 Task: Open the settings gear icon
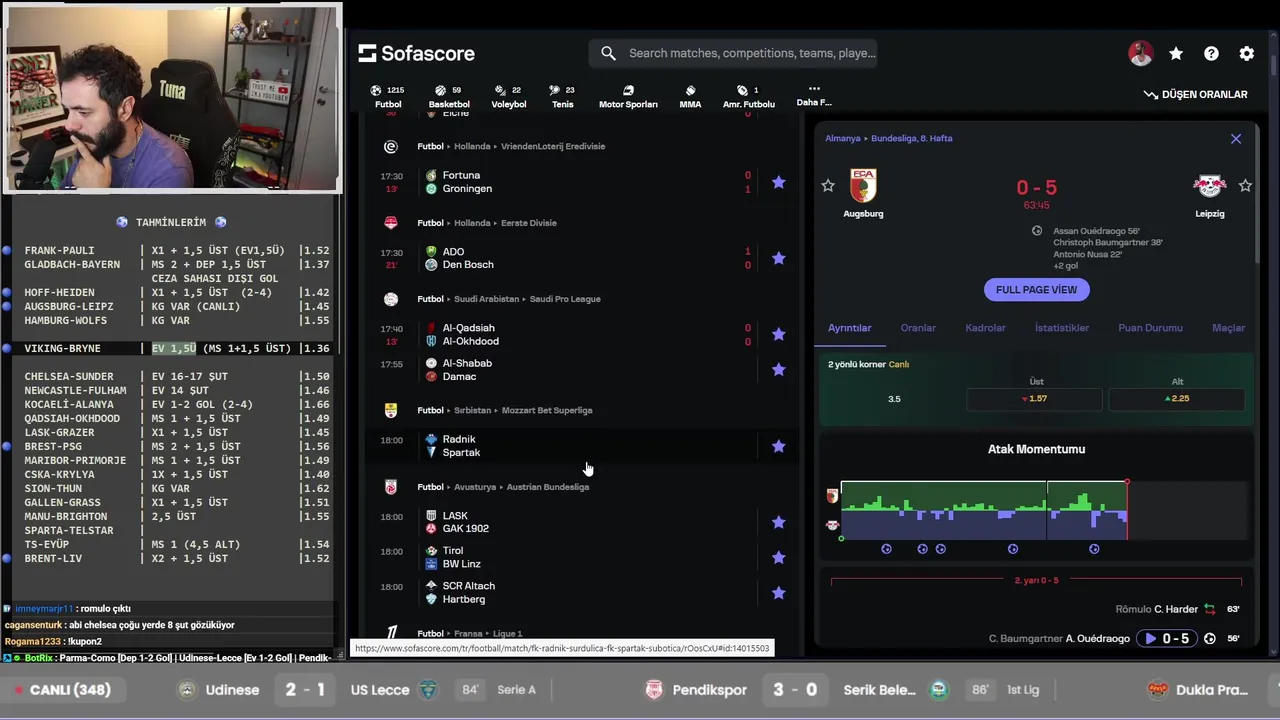pyautogui.click(x=1247, y=54)
